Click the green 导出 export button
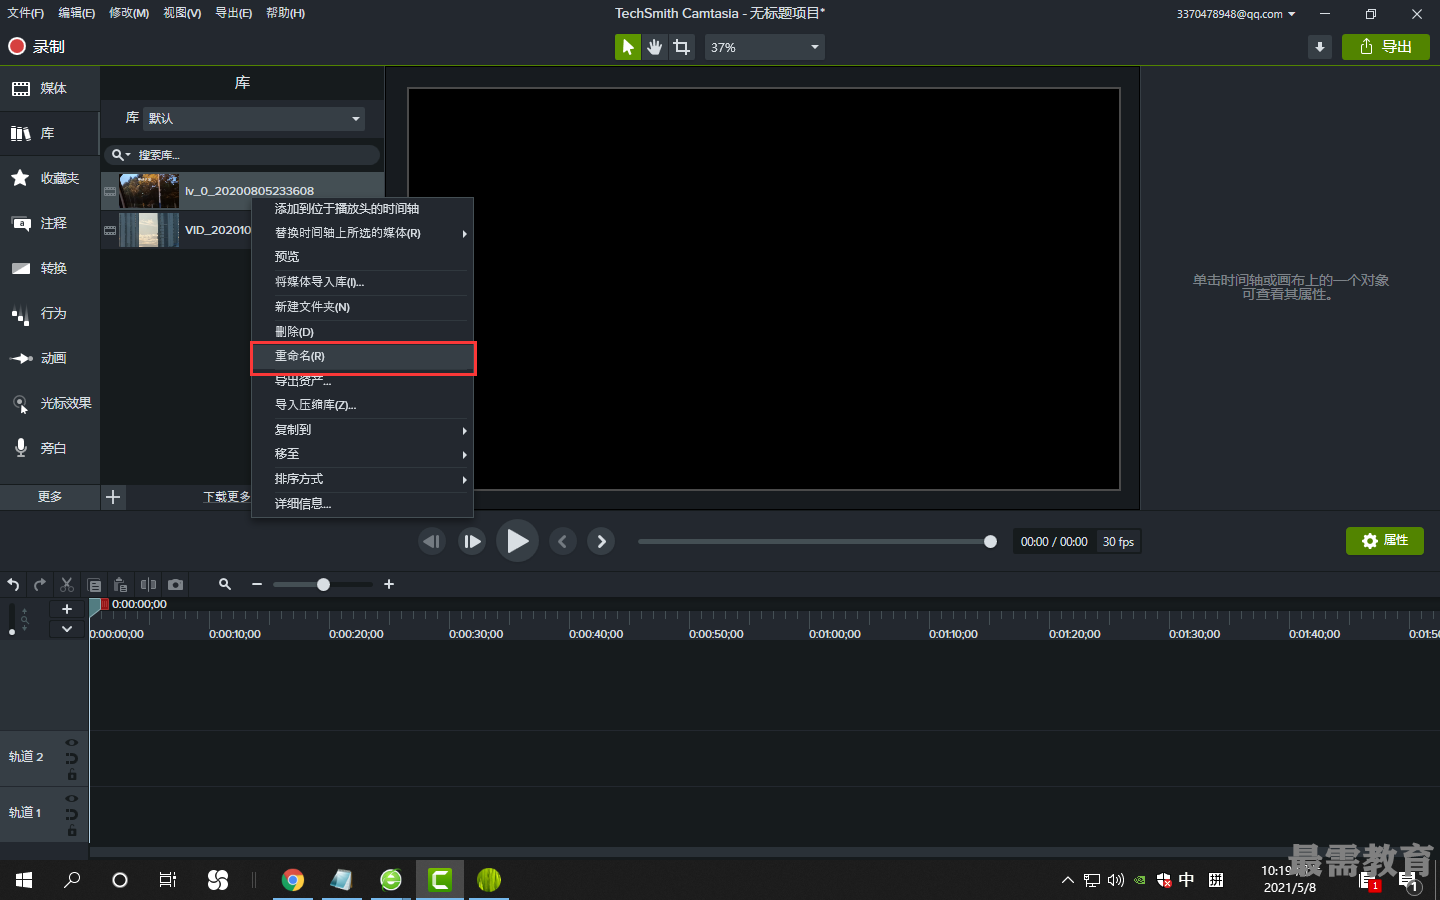This screenshot has height=900, width=1440. click(1385, 47)
